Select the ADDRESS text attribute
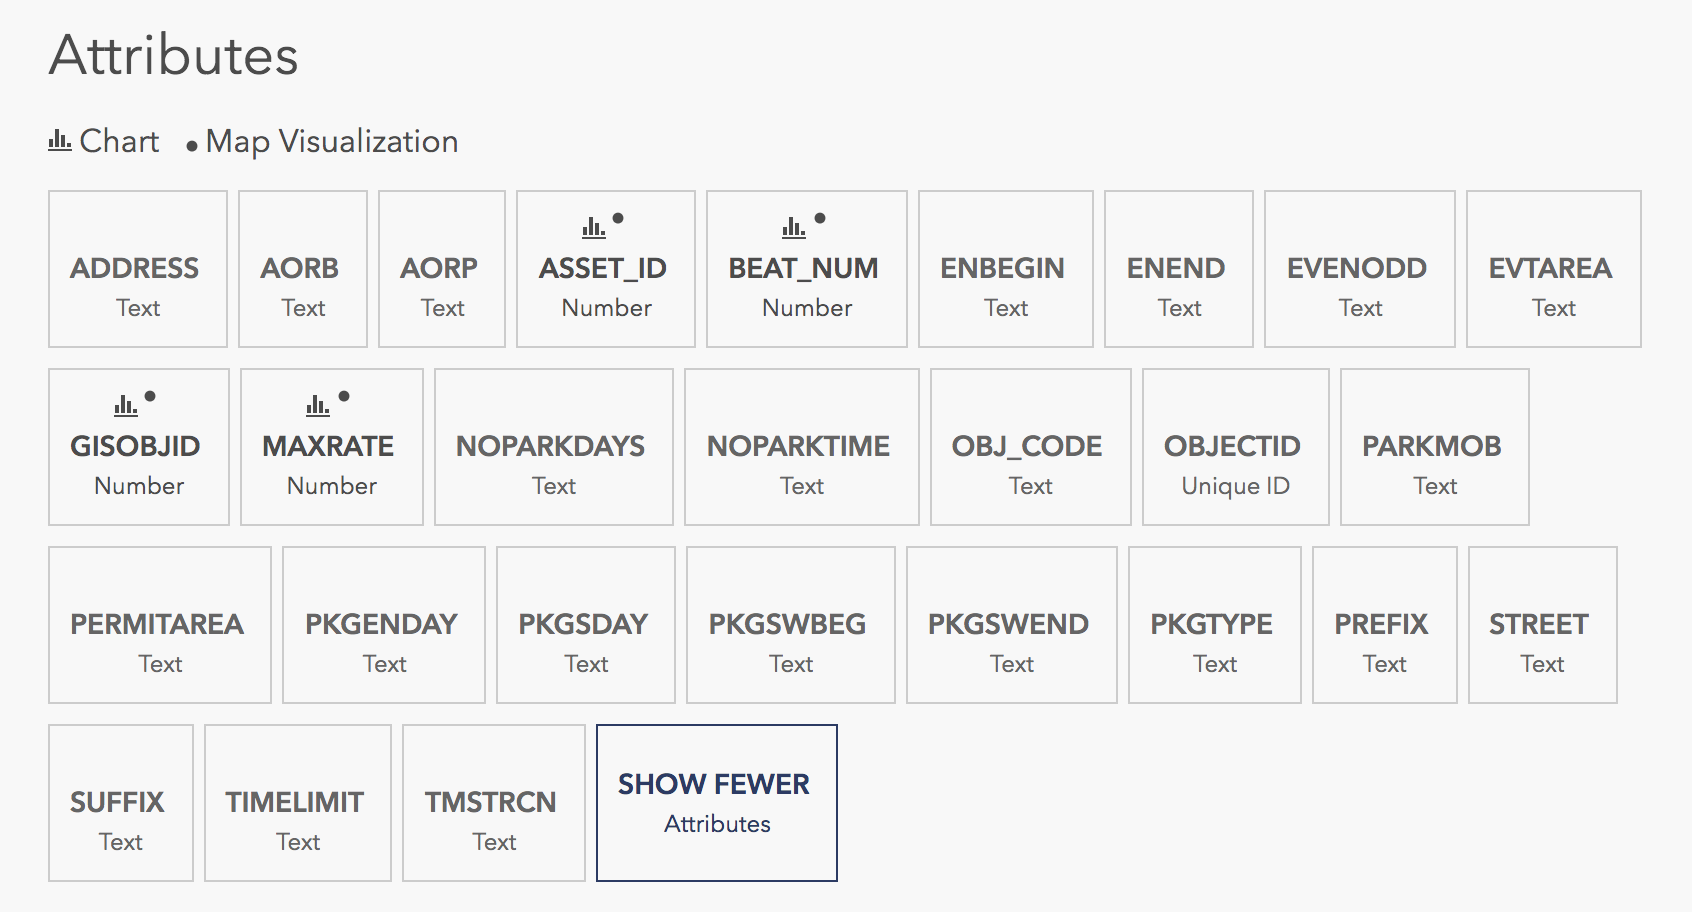 pos(138,270)
